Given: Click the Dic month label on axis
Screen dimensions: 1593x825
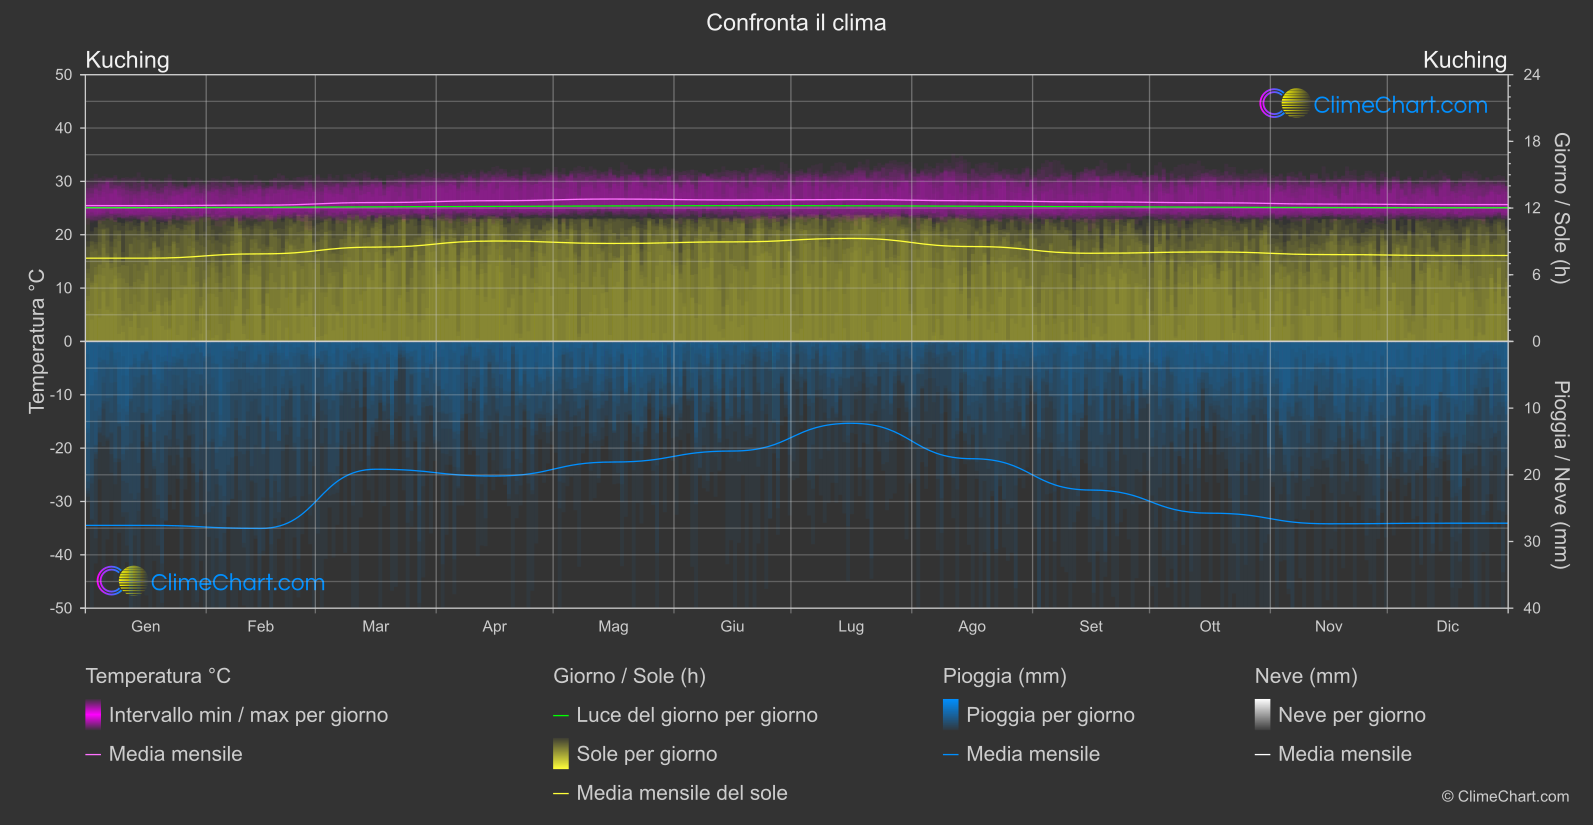Looking at the screenshot, I should coord(1448,626).
